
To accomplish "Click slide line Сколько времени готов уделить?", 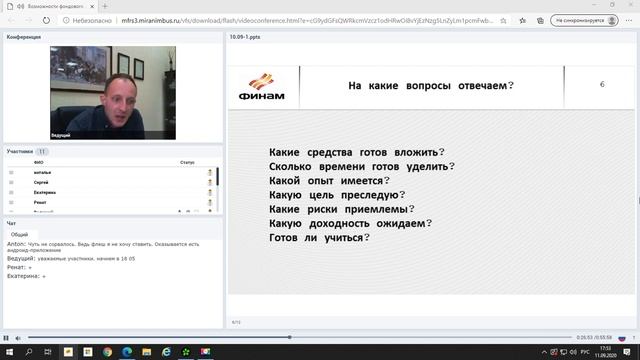I will pyautogui.click(x=362, y=167).
